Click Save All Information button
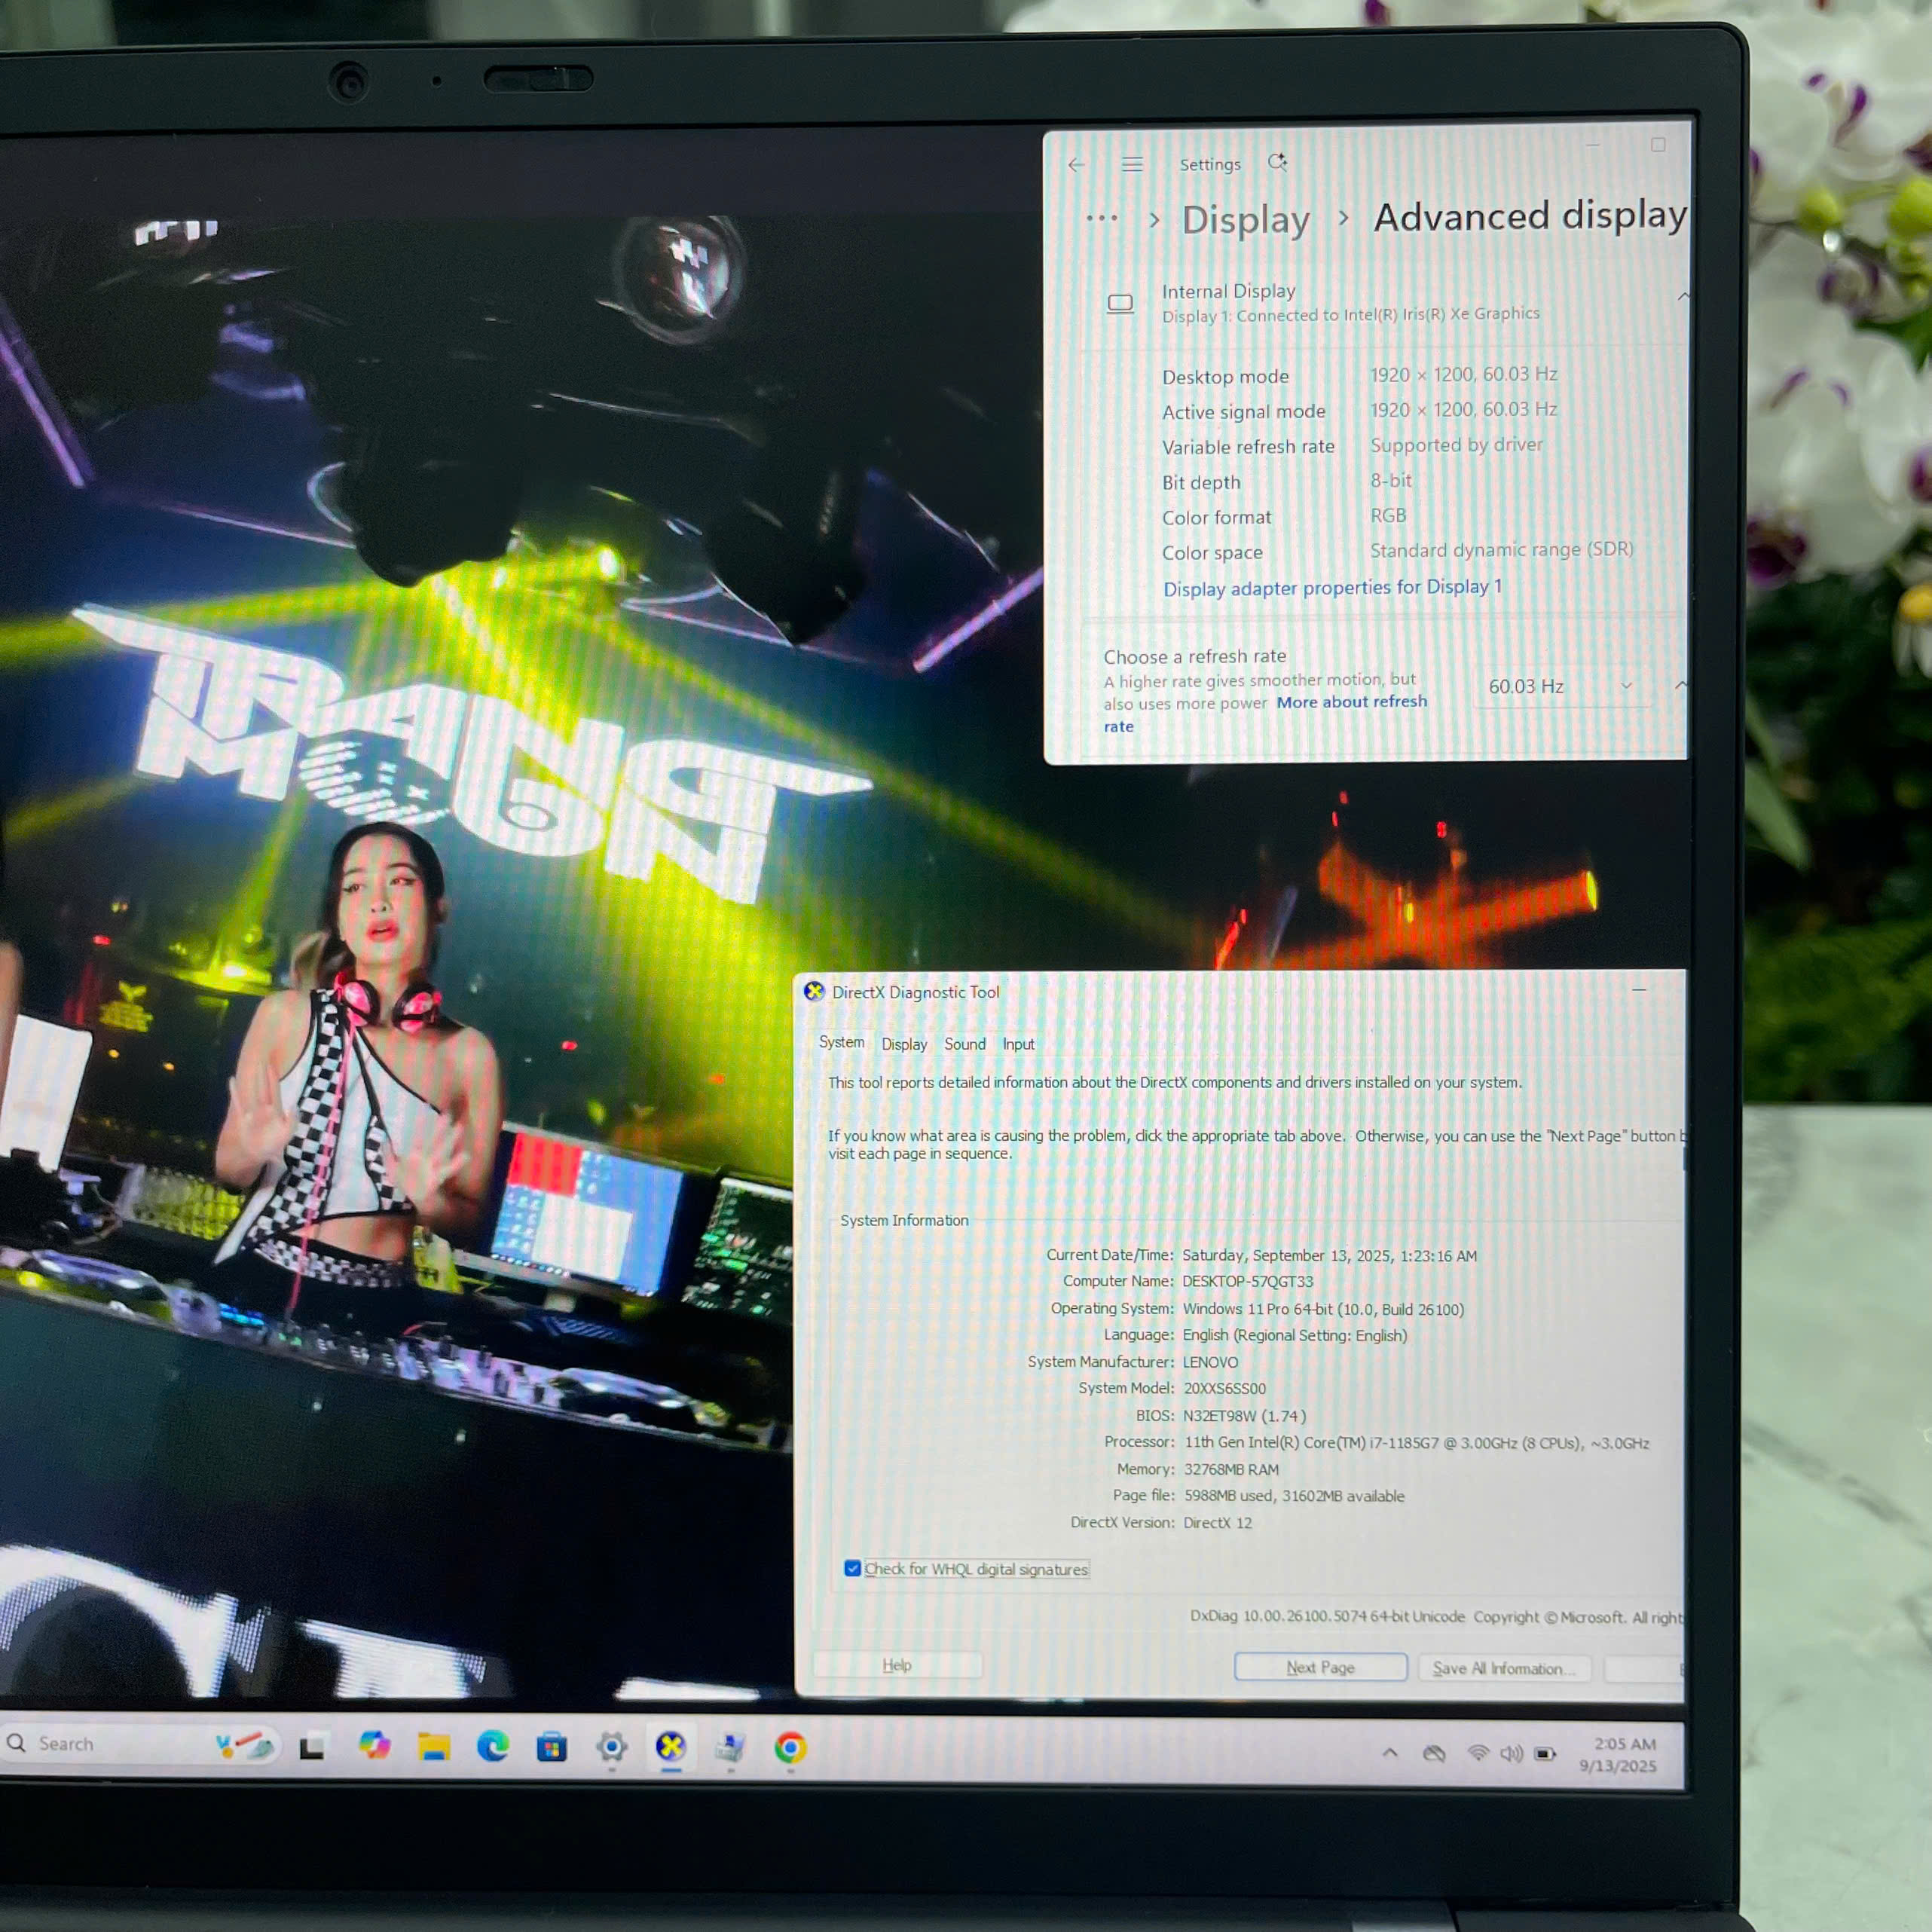Screen dimensions: 1932x1932 click(x=1504, y=1668)
